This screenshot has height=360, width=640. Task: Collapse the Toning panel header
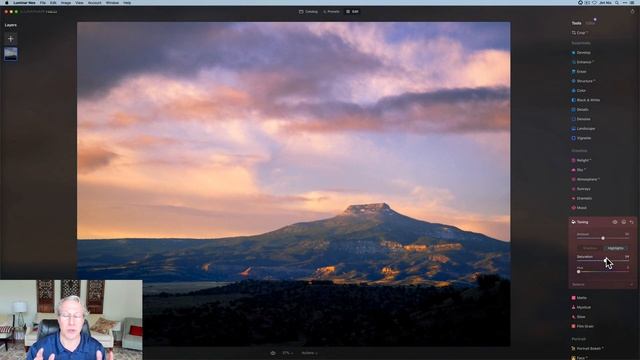583,222
